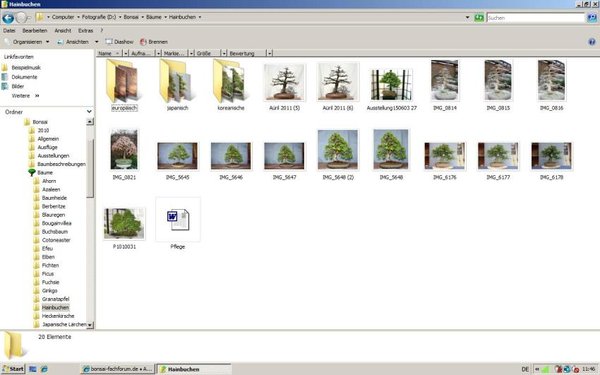The height and width of the screenshot is (375, 600).
Task: Select the Ahorn folder in tree
Action: [x=49, y=181]
